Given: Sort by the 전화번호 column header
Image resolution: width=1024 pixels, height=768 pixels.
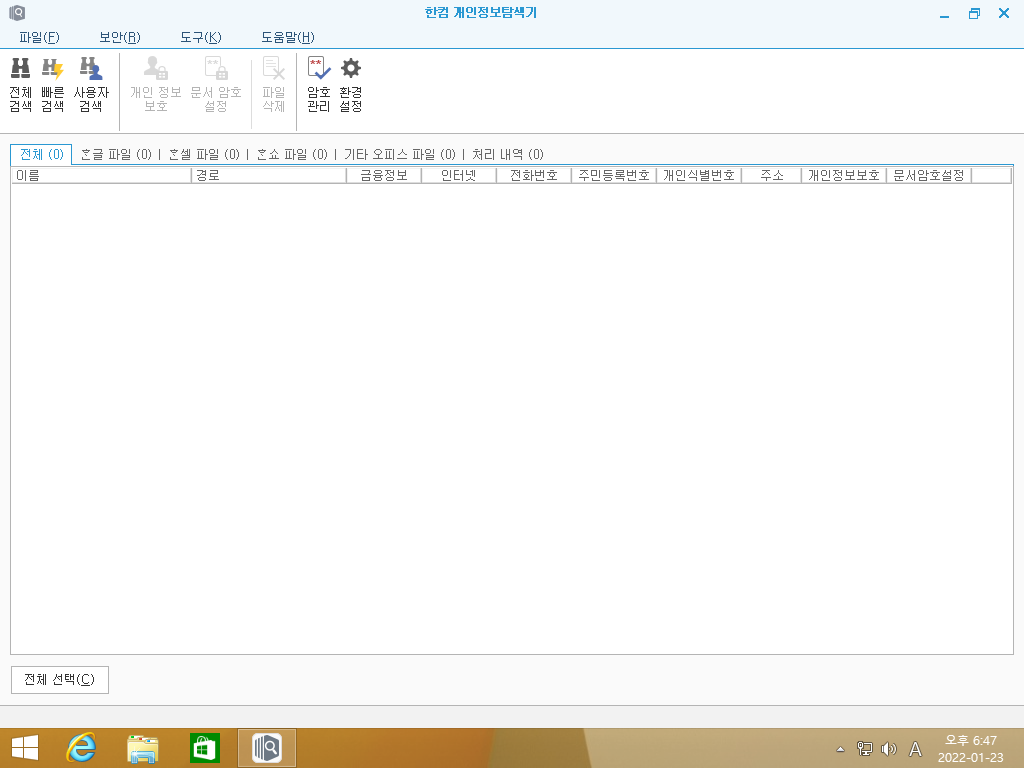Looking at the screenshot, I should [534, 175].
